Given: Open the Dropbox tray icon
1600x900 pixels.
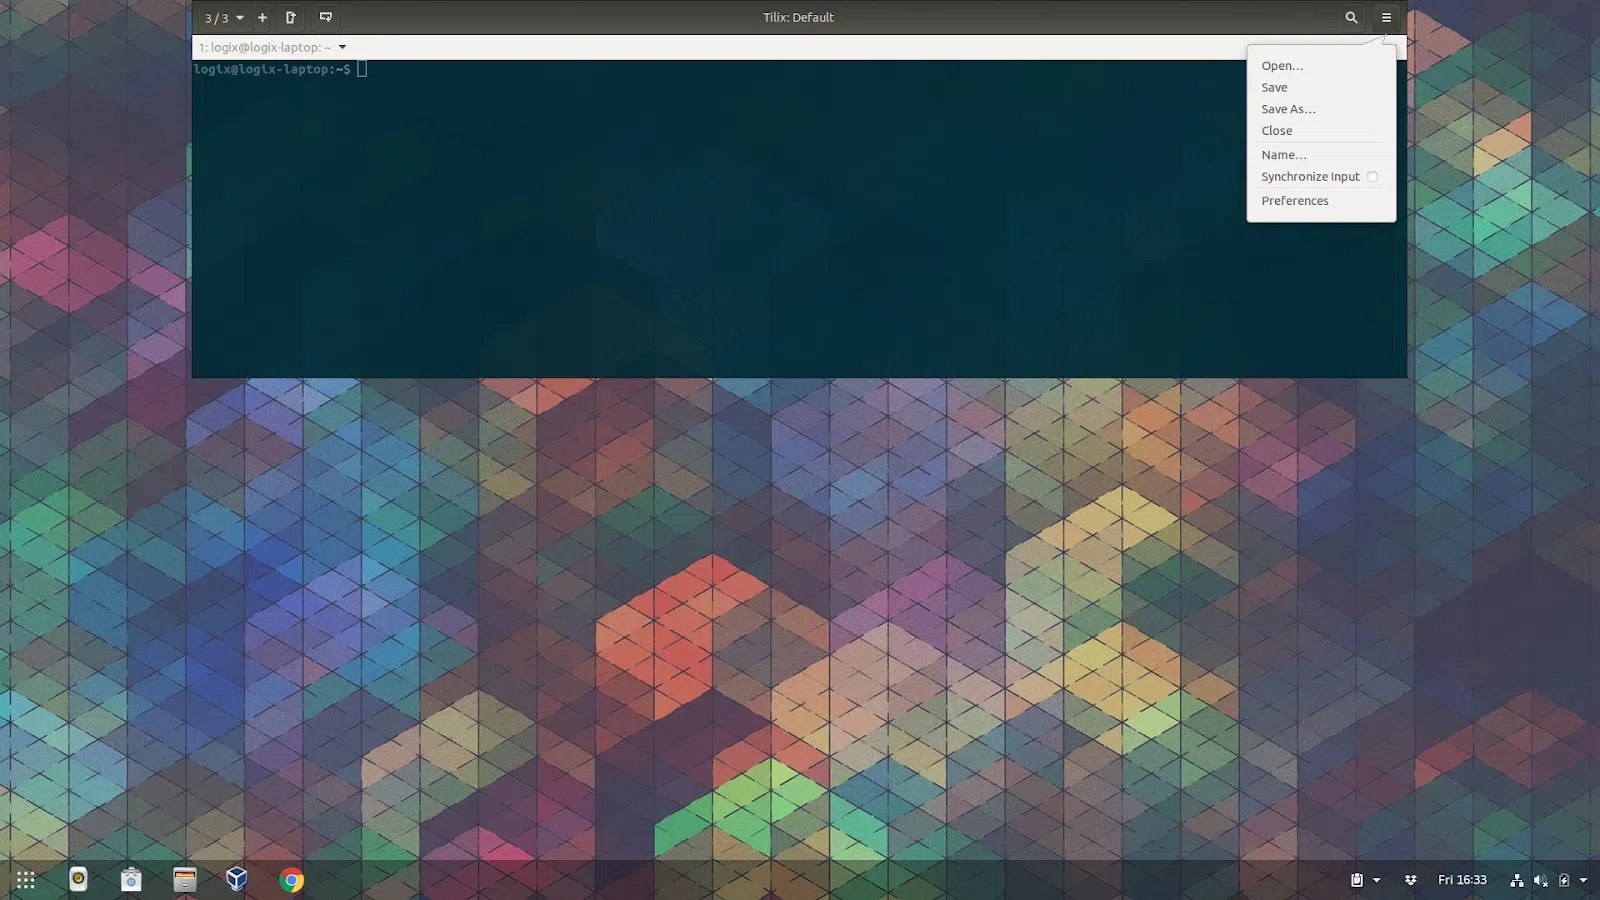Looking at the screenshot, I should [1410, 880].
